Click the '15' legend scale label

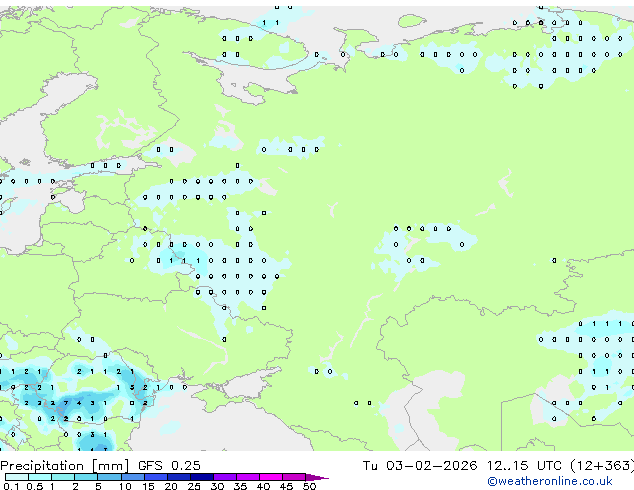pos(148,486)
